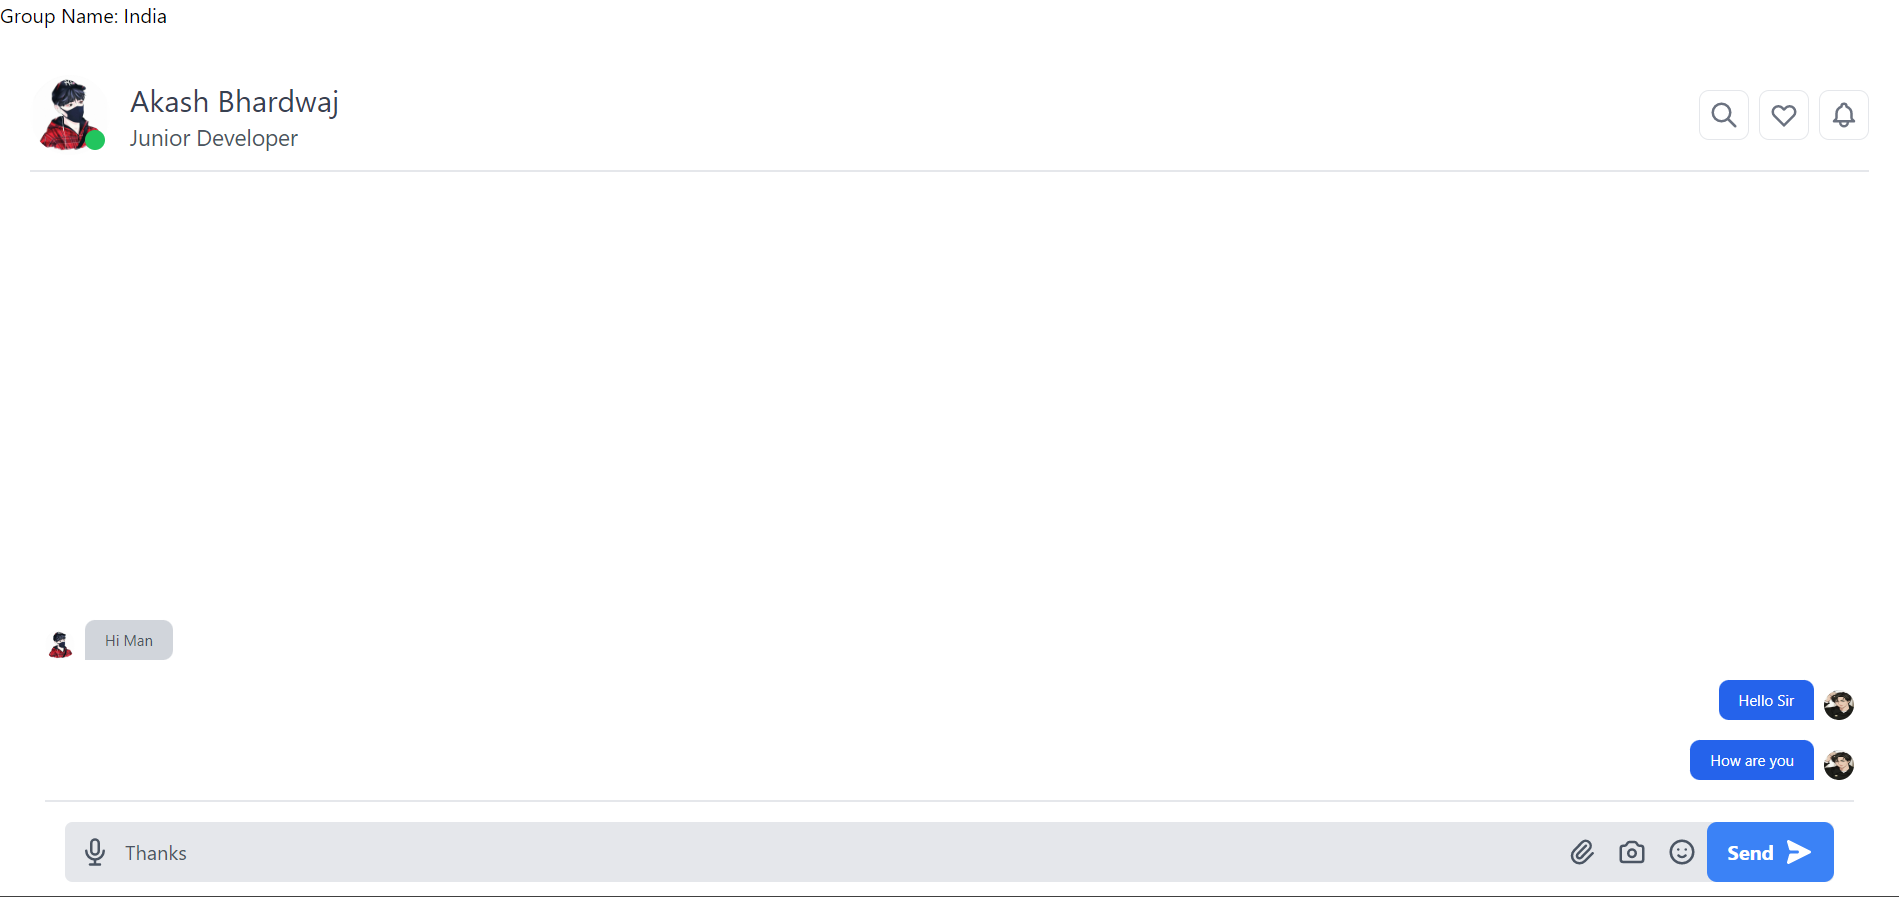Viewport: 1899px width, 897px height.
Task: Open the camera icon in message bar
Action: 1632,852
